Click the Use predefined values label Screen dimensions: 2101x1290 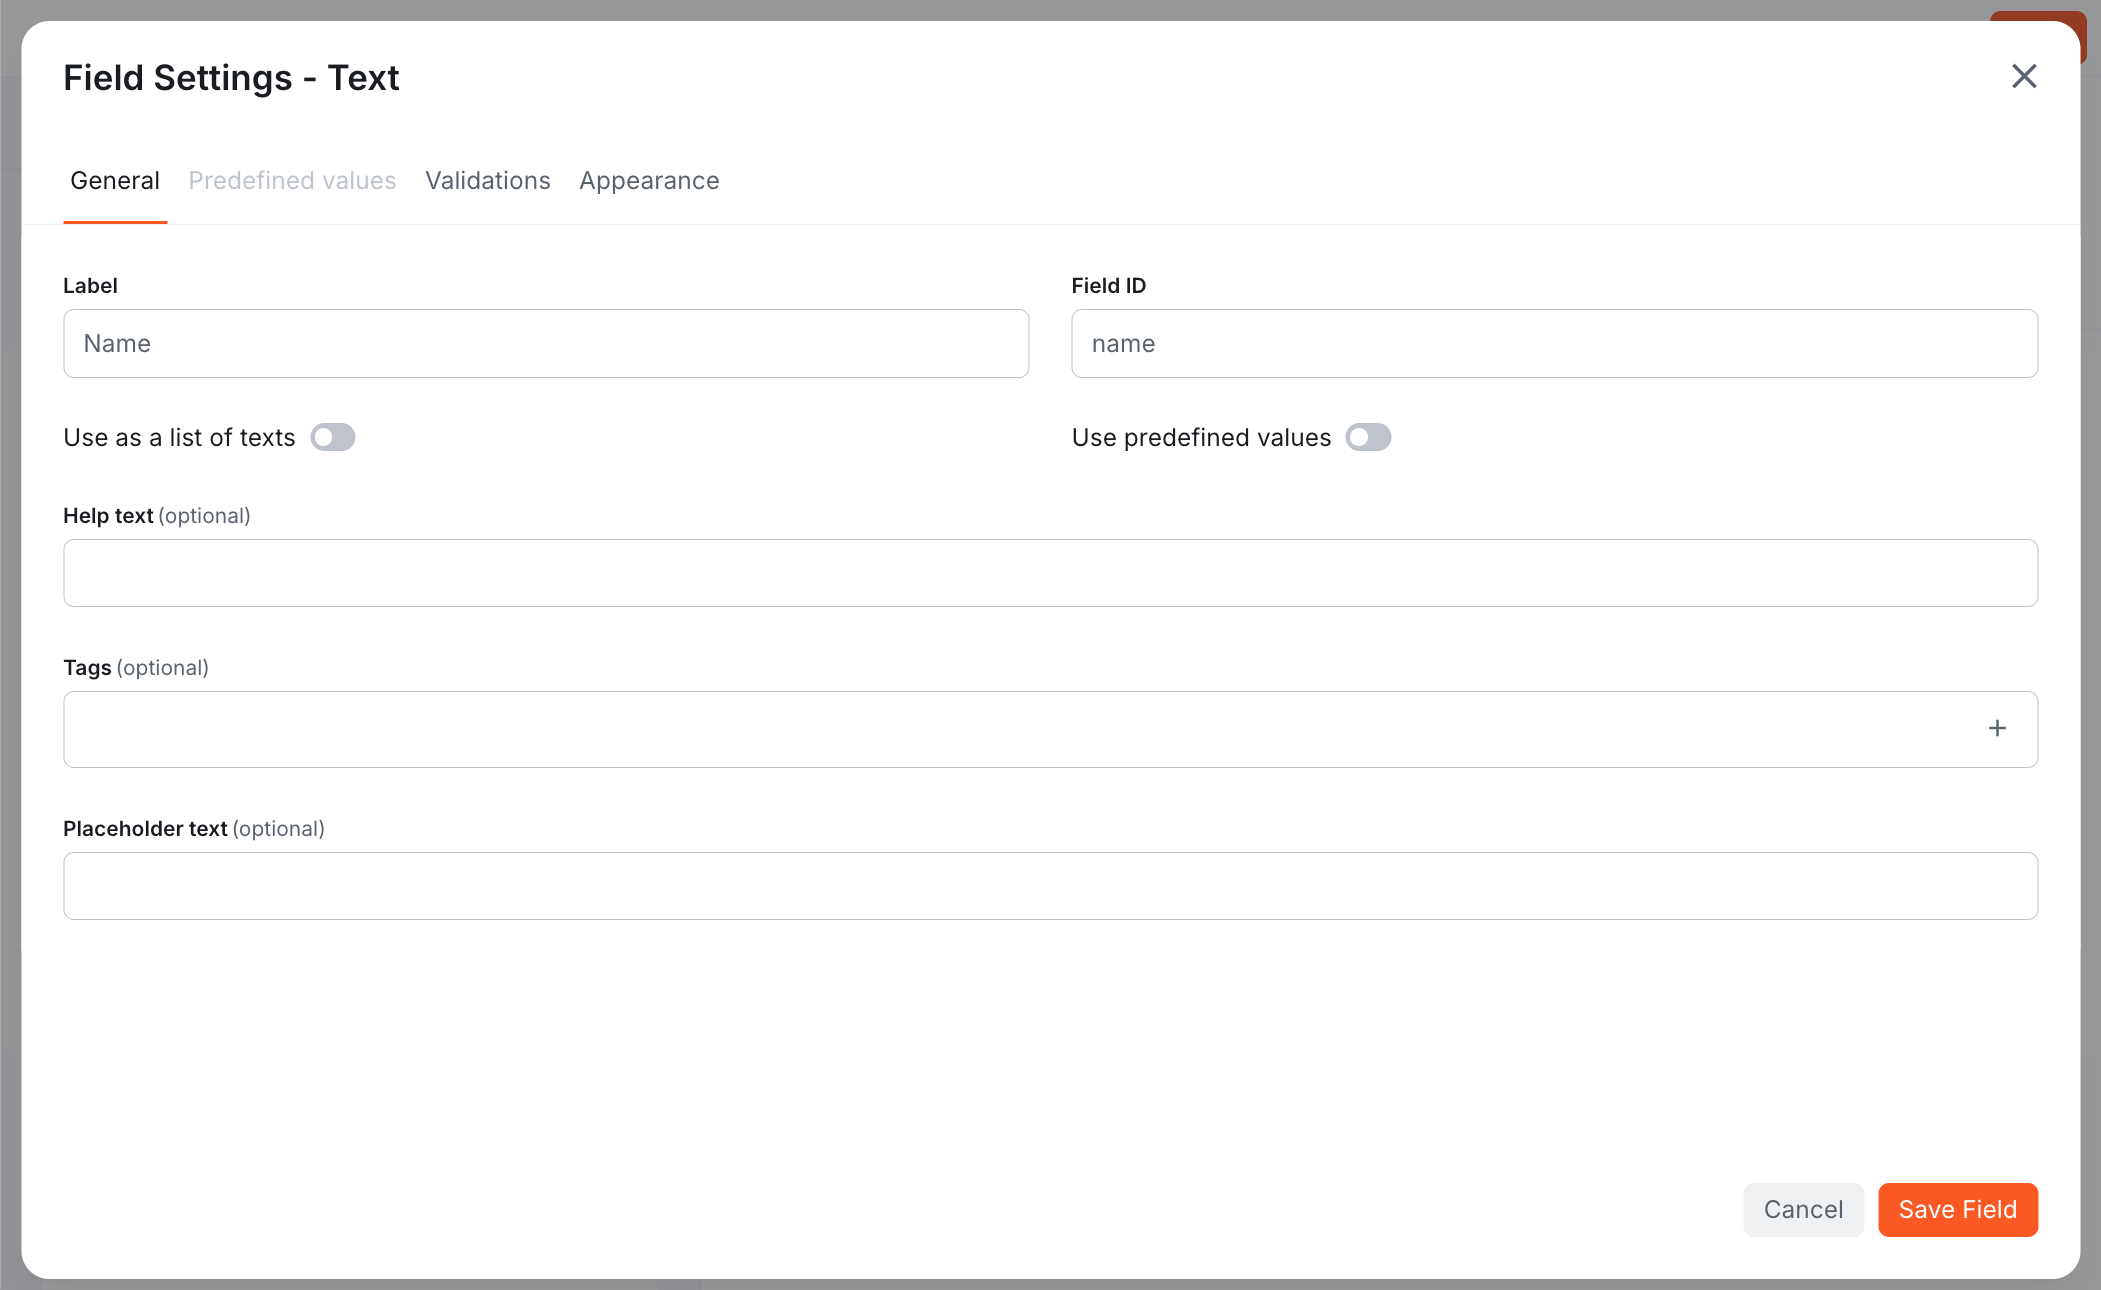pyautogui.click(x=1200, y=437)
